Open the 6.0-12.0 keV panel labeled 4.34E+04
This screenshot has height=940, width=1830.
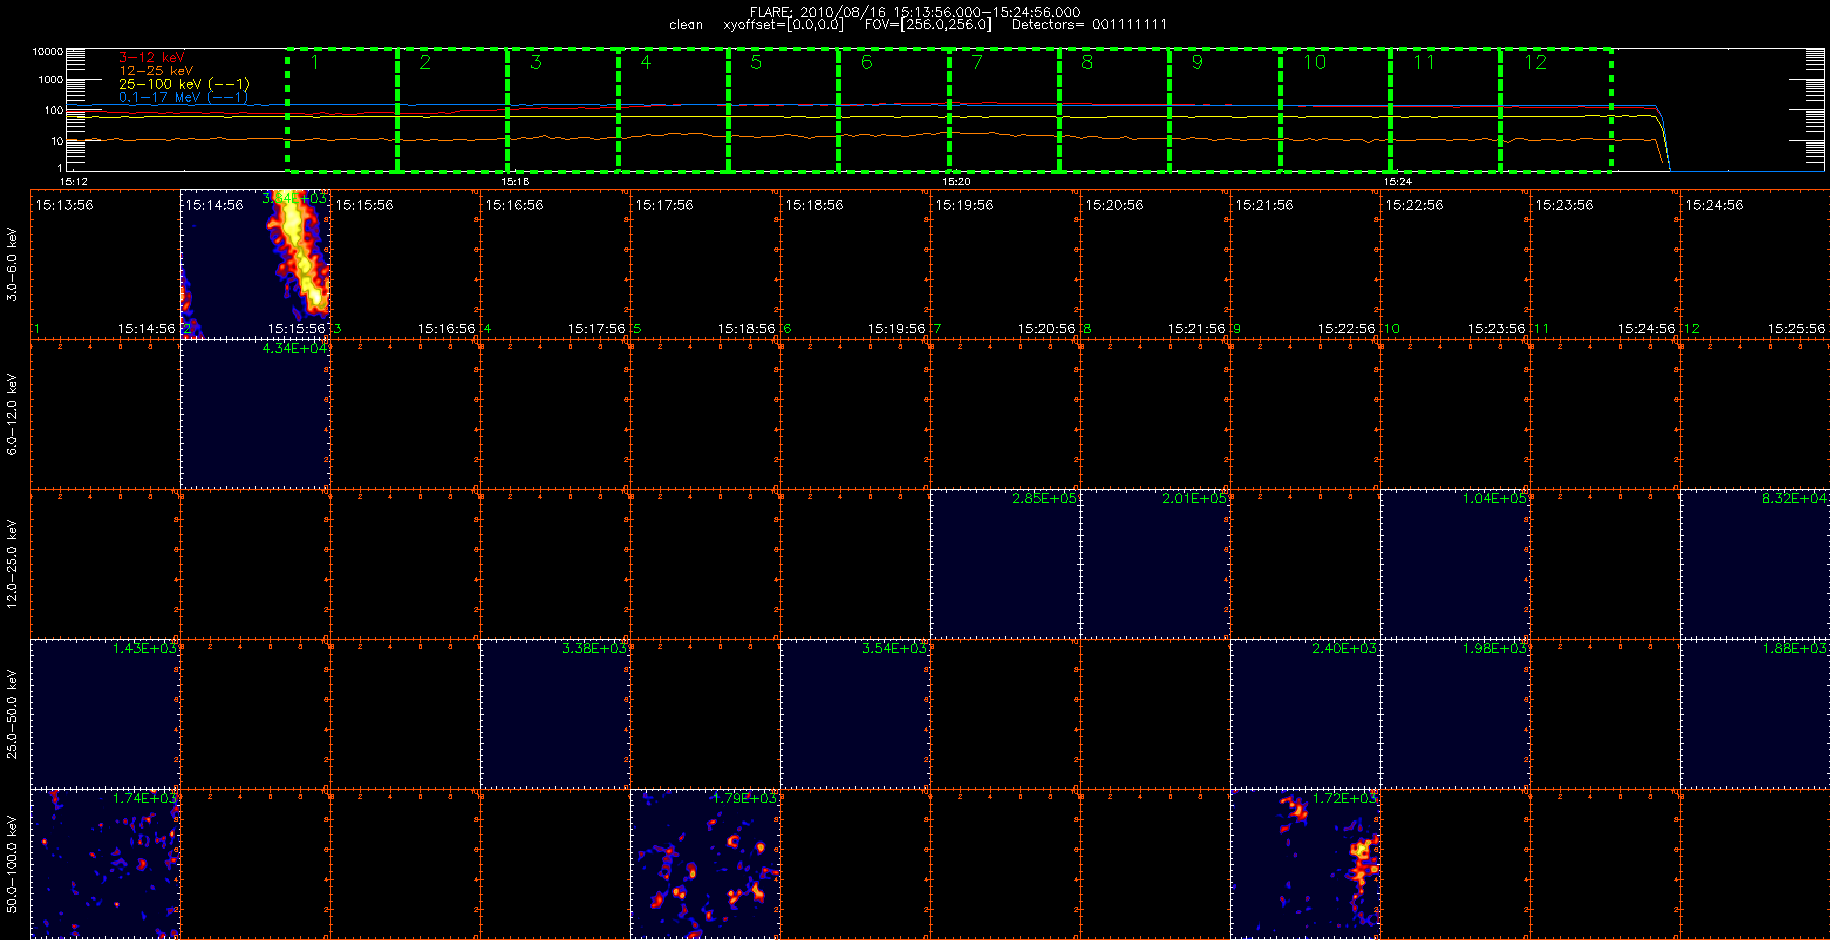tap(255, 414)
